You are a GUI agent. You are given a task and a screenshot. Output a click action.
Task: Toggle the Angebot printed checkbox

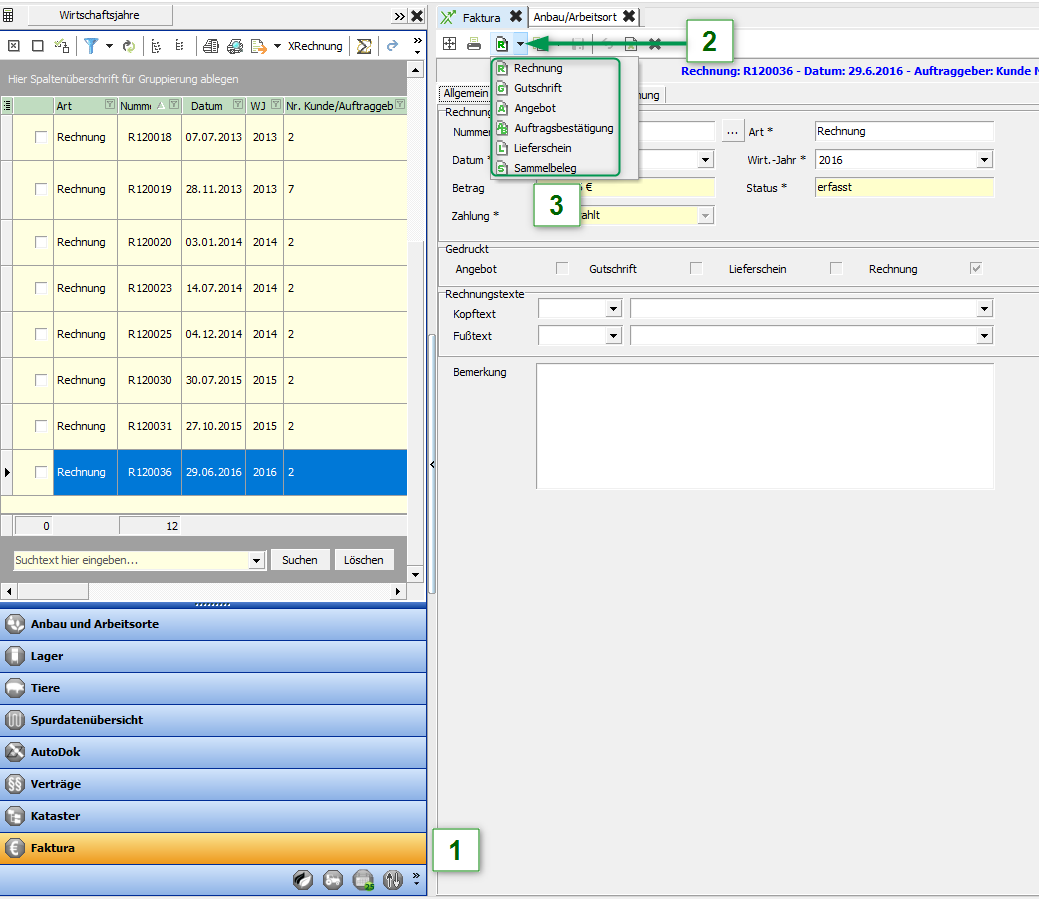tap(562, 268)
